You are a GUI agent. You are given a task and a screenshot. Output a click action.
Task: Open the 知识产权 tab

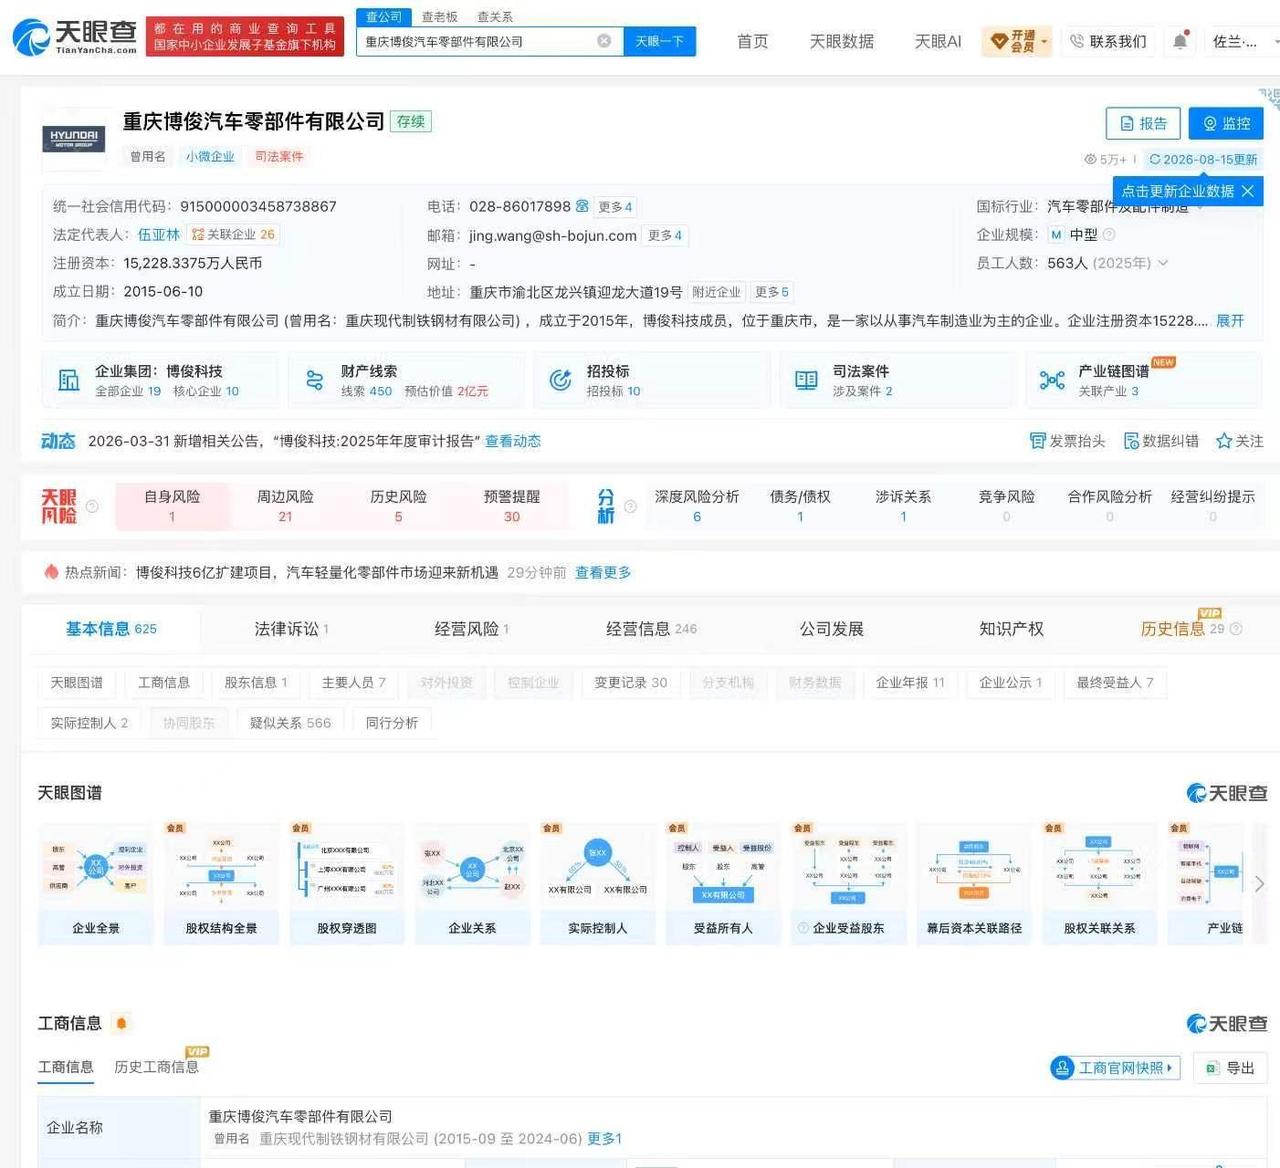pos(1011,629)
